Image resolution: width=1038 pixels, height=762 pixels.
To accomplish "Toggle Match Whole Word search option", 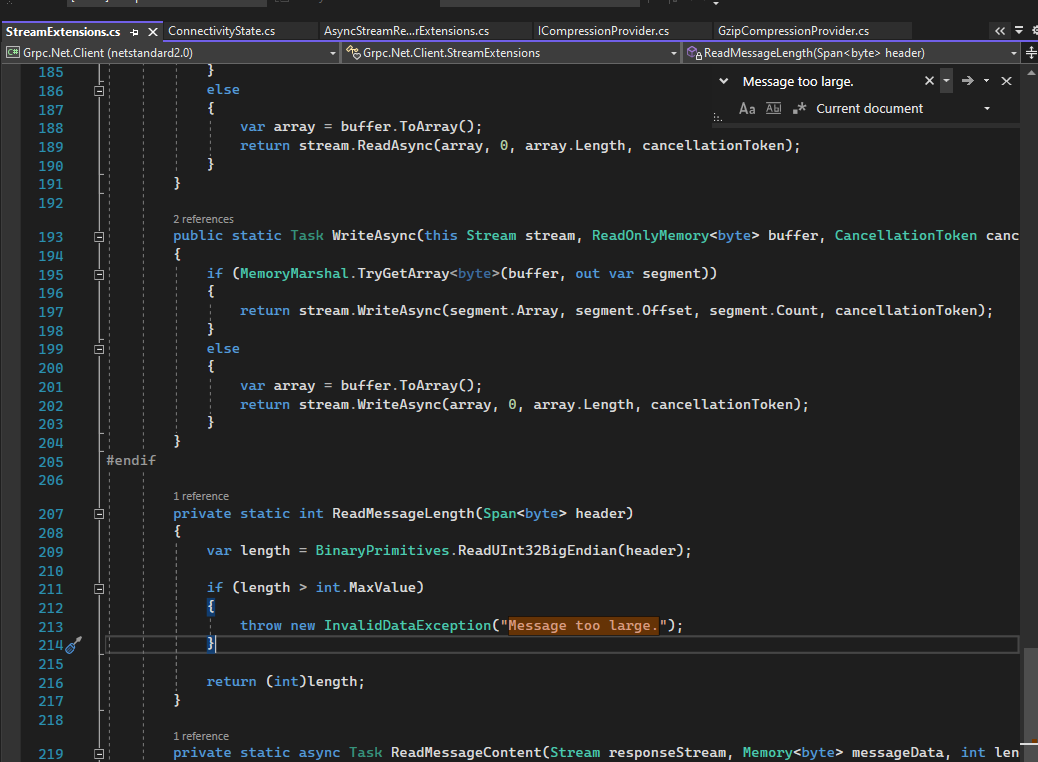I will [773, 108].
